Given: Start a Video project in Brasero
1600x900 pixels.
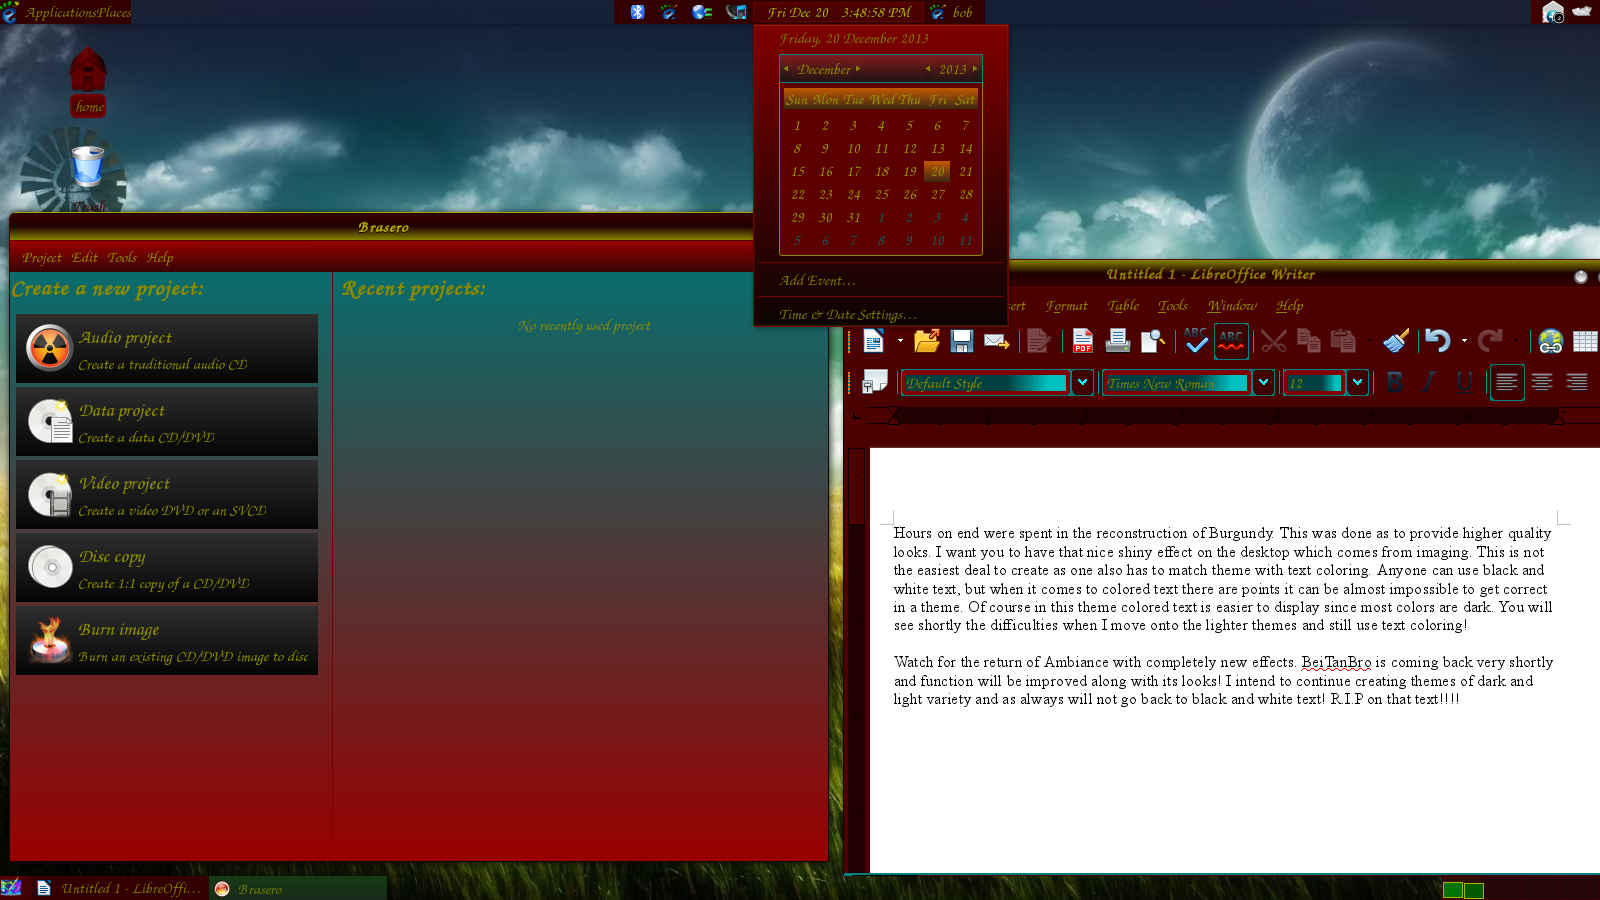Looking at the screenshot, I should (x=167, y=495).
